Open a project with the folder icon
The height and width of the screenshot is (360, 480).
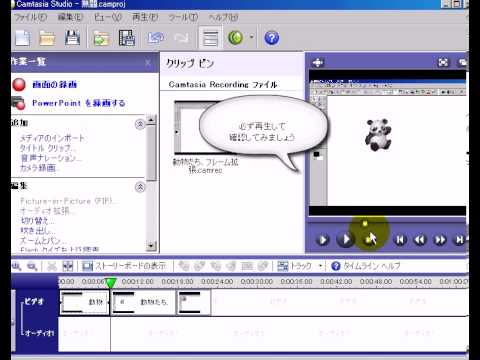(x=47, y=38)
